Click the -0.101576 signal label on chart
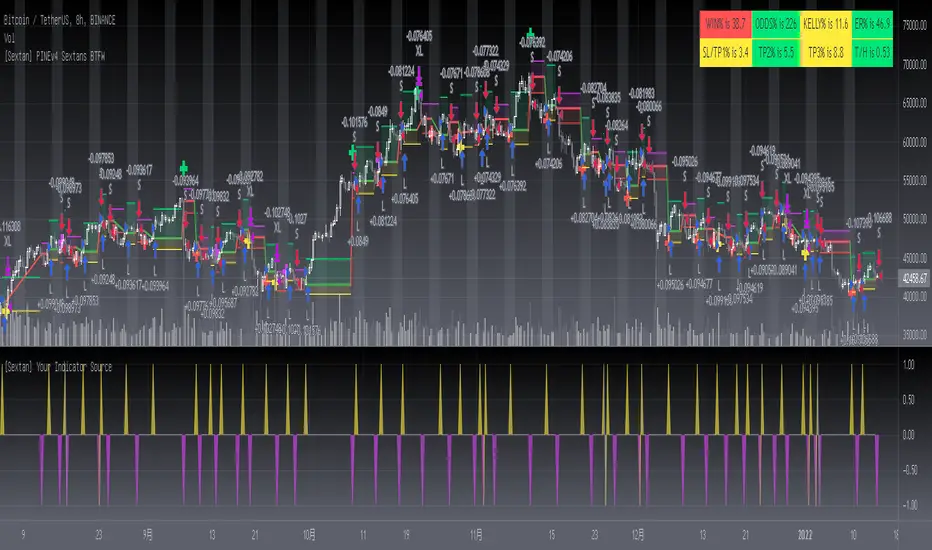Screen dimensions: 932x550 click(354, 122)
